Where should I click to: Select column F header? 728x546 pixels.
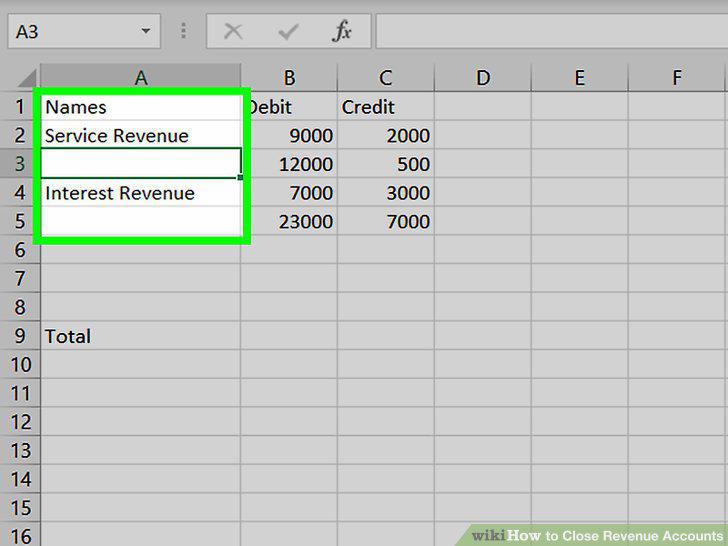[676, 78]
